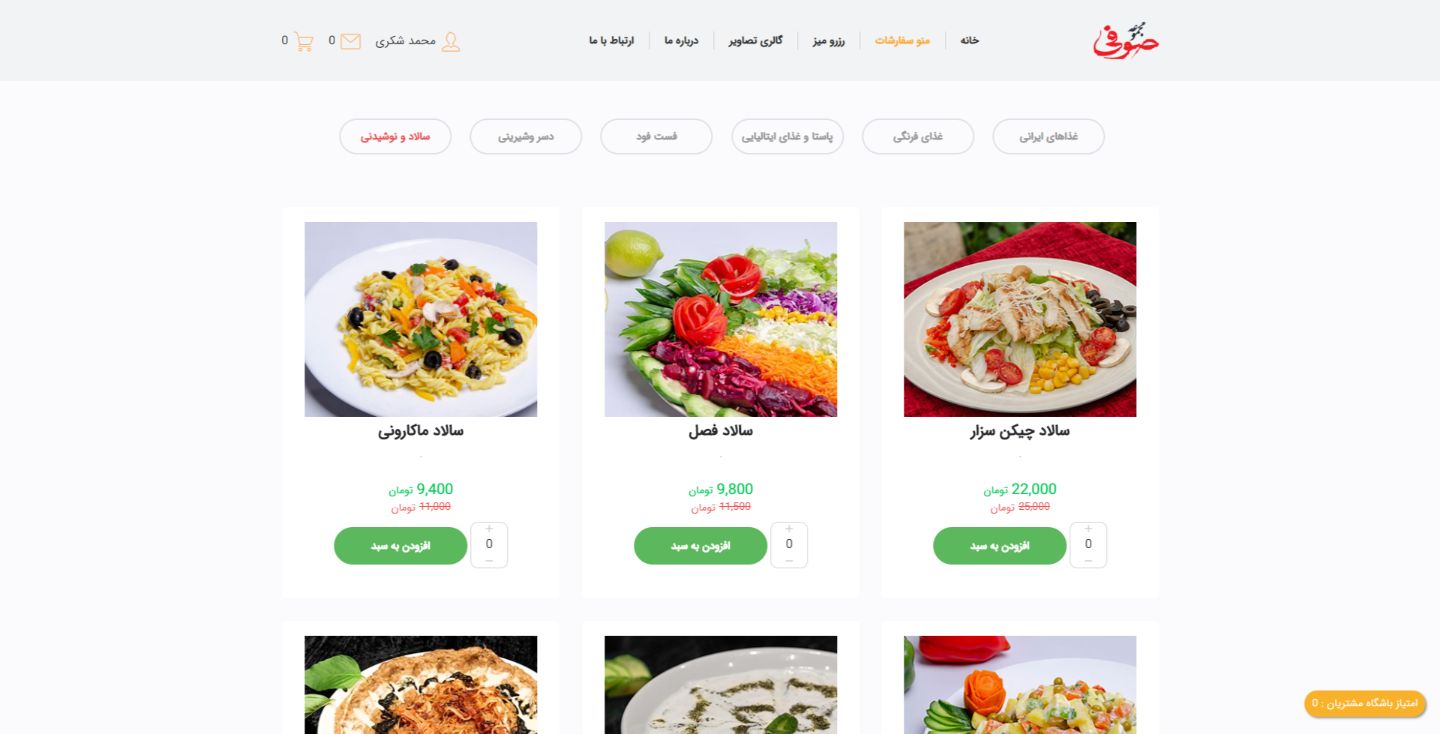The width and height of the screenshot is (1440, 734).
Task: Click the user profile icon beside محمد شکری
Action: click(x=451, y=41)
